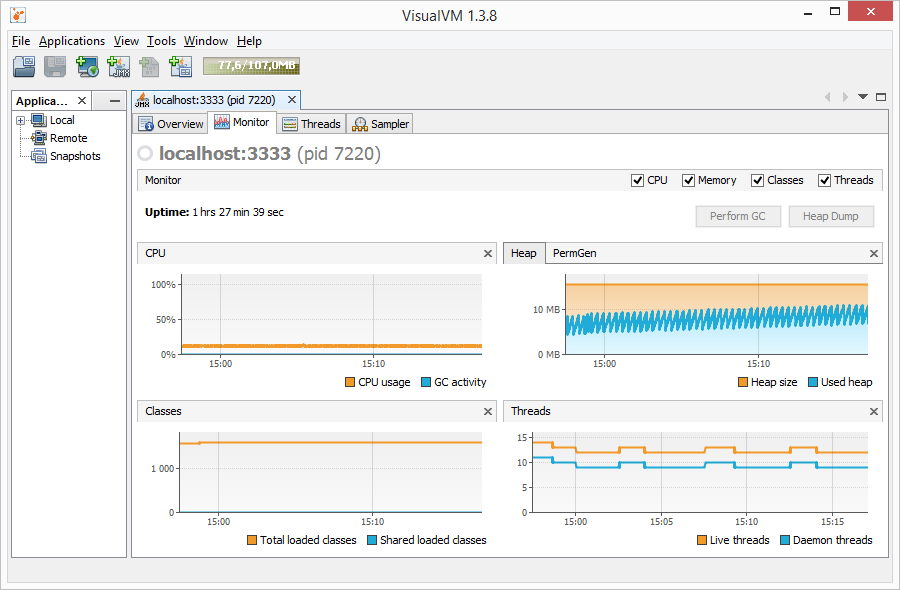Select Snapshots in the Applications tree
The width and height of the screenshot is (900, 590).
pos(75,156)
